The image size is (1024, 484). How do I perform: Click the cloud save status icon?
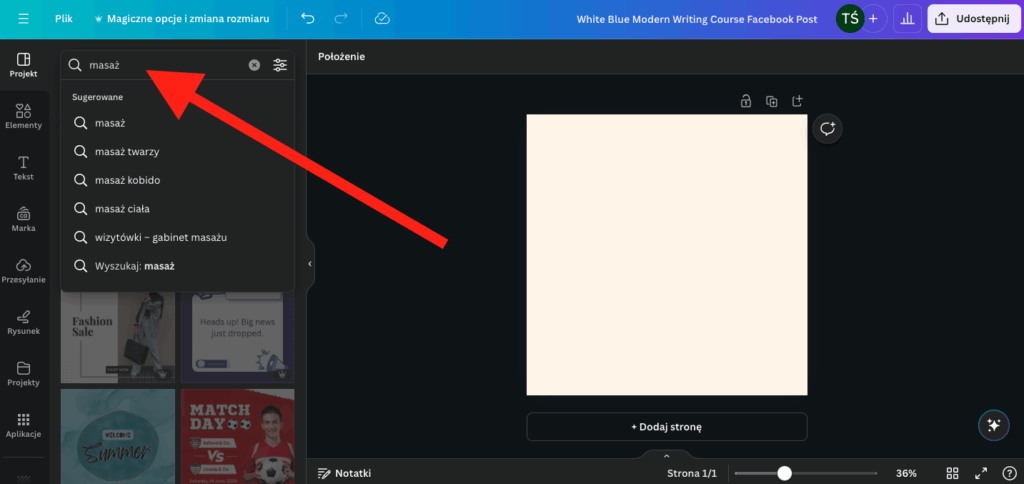pos(382,19)
